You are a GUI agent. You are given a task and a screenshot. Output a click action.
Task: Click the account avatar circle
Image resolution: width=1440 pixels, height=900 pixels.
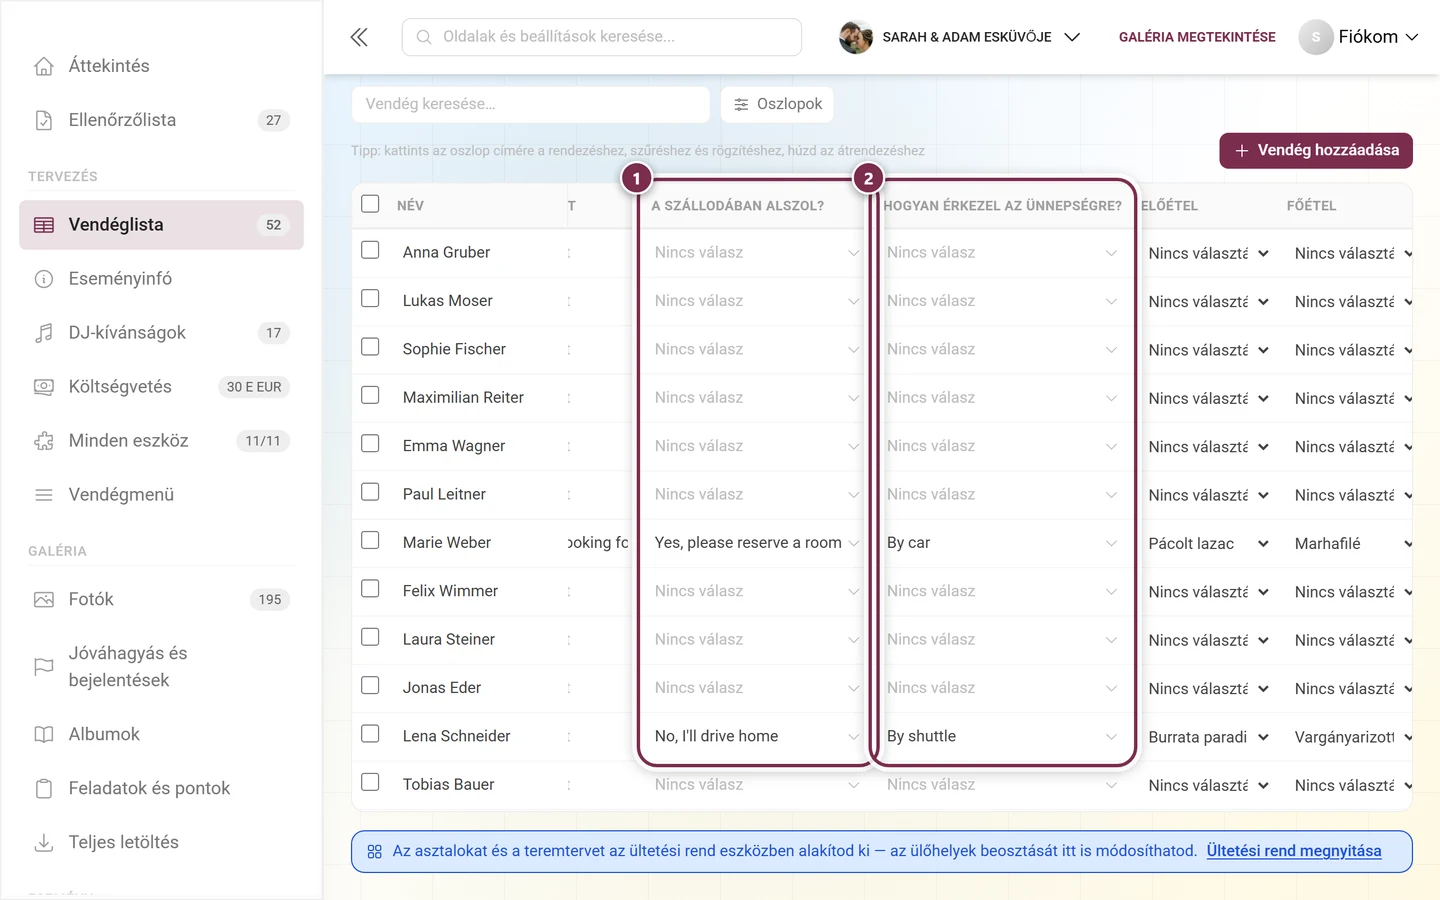(1316, 37)
